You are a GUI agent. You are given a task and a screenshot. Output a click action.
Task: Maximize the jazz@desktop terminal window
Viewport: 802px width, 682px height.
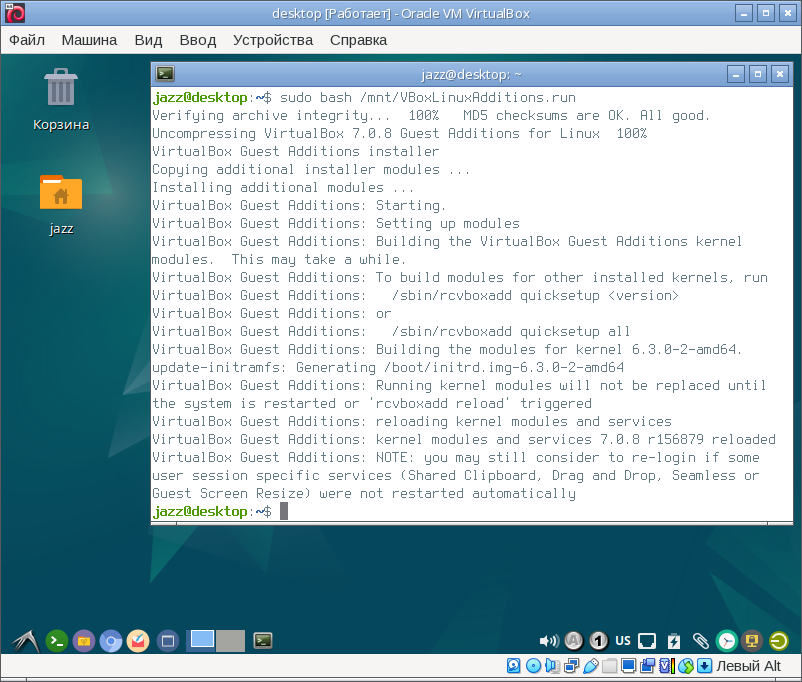758,74
